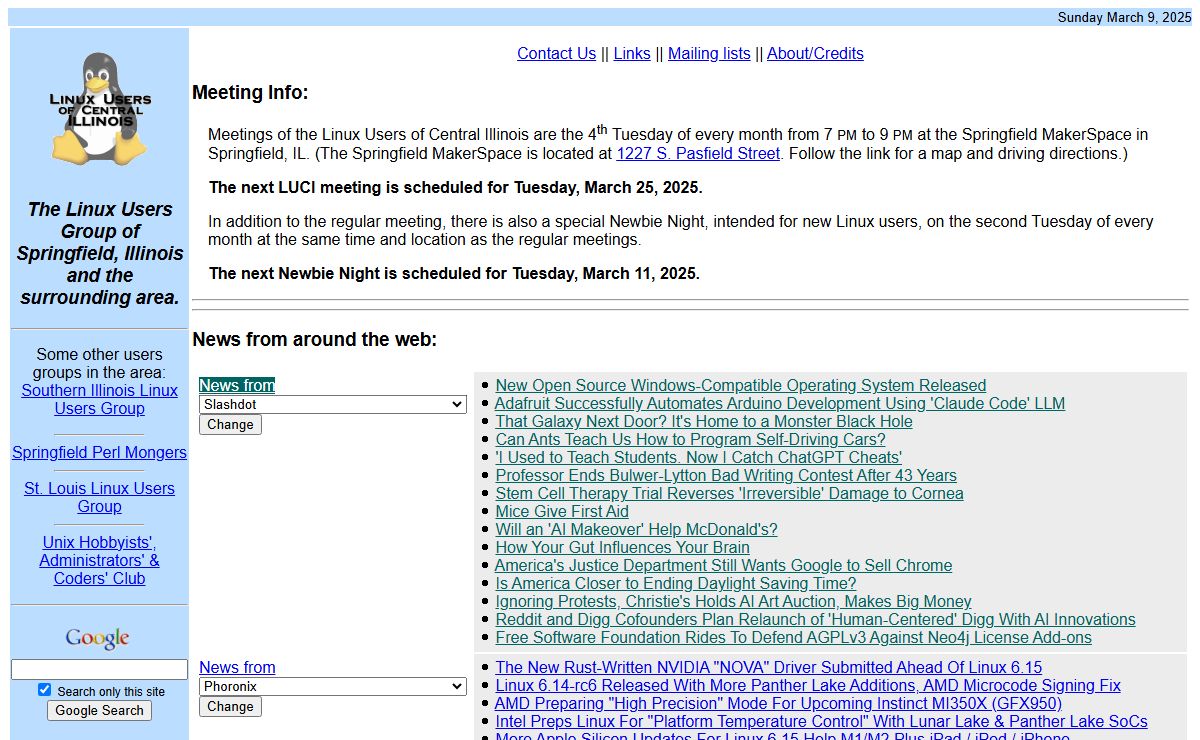Open the Free Software Foundation AGPLv3 story

click(x=793, y=638)
